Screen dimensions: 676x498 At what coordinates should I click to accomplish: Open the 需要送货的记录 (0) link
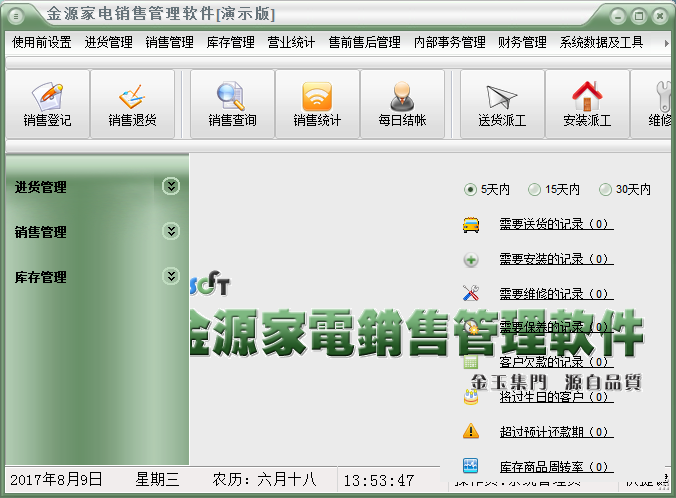pyautogui.click(x=556, y=224)
